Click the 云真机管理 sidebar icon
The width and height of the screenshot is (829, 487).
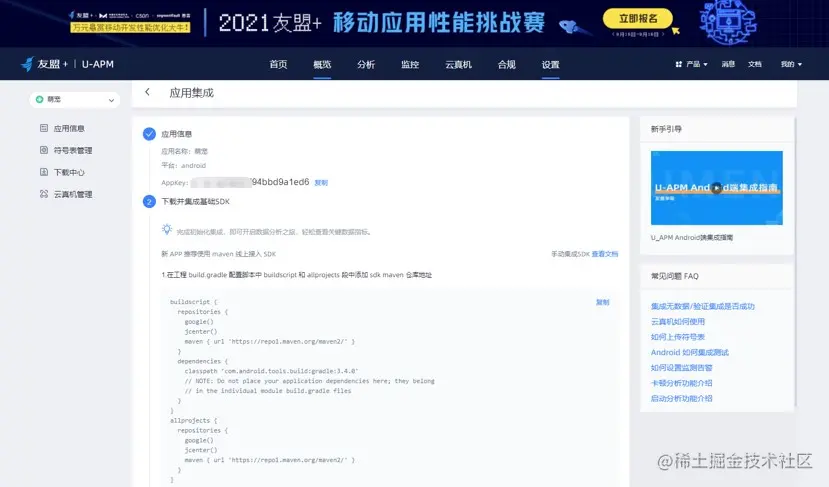pyautogui.click(x=44, y=194)
